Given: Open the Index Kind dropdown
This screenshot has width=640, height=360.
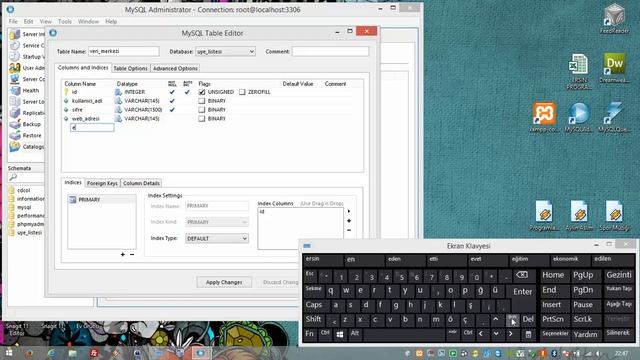Looking at the screenshot, I should click(217, 222).
